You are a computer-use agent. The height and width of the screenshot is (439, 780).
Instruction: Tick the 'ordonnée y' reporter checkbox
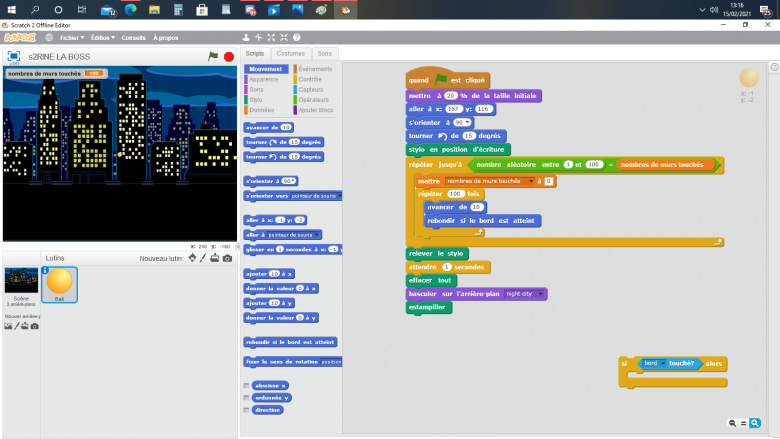(247, 397)
